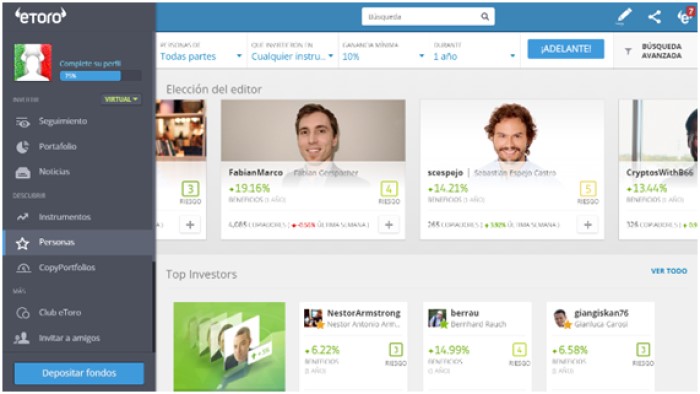Click Depositar fondos button
This screenshot has width=700, height=394.
click(x=79, y=373)
